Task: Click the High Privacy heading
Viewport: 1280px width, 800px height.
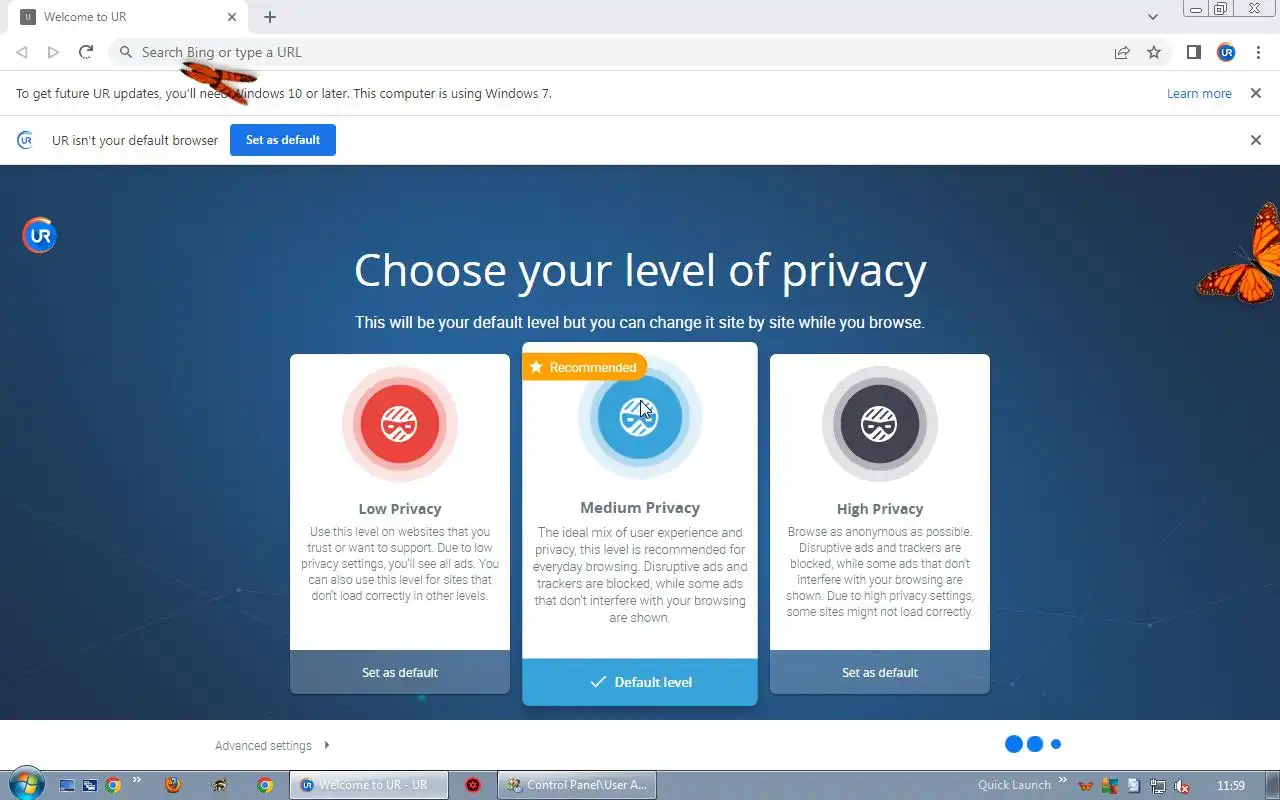Action: [880, 509]
